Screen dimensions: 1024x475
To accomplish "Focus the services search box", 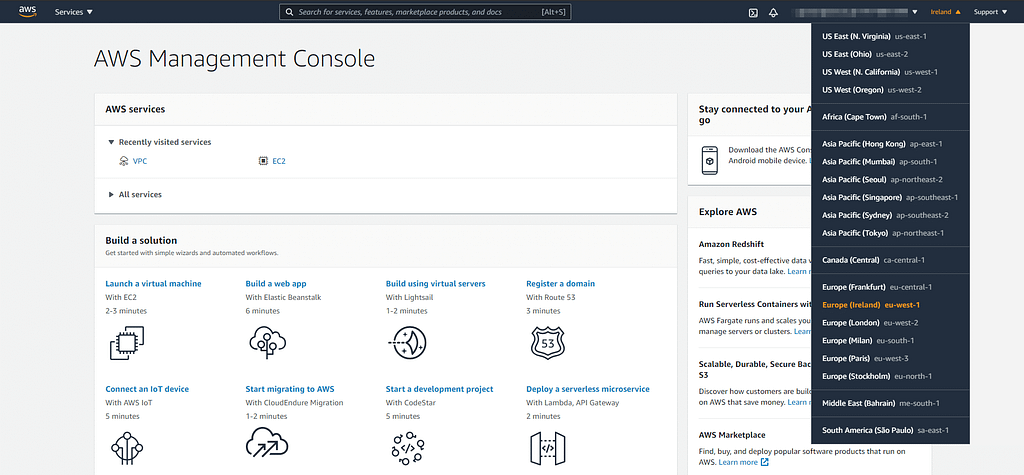I will point(425,12).
